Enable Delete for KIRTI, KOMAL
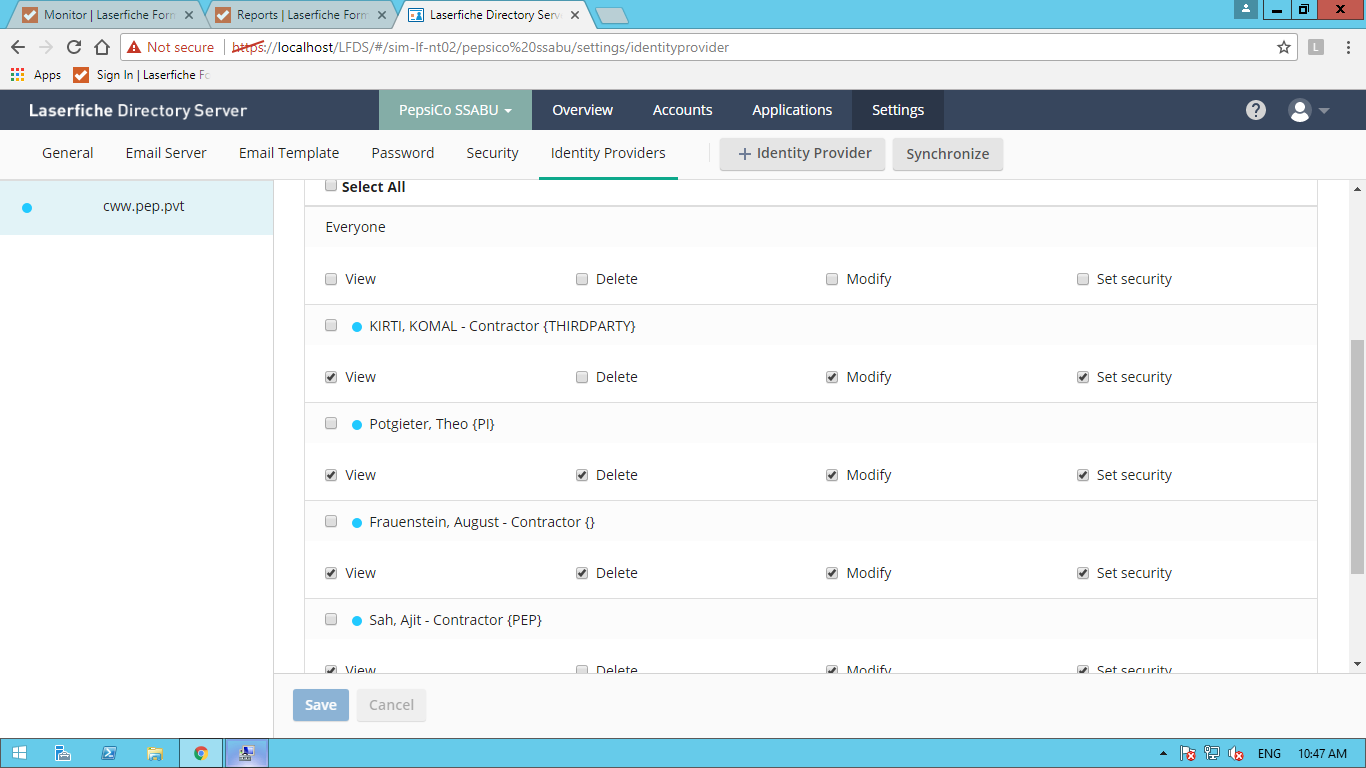 (x=582, y=377)
